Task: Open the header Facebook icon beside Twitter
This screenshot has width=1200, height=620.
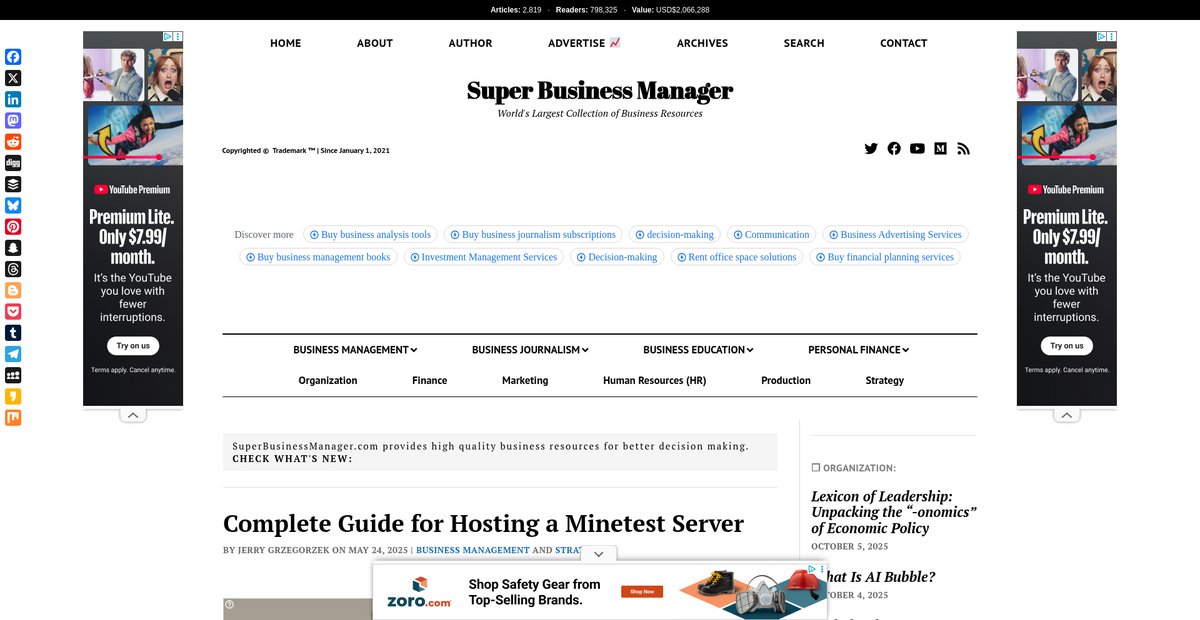Action: click(894, 148)
